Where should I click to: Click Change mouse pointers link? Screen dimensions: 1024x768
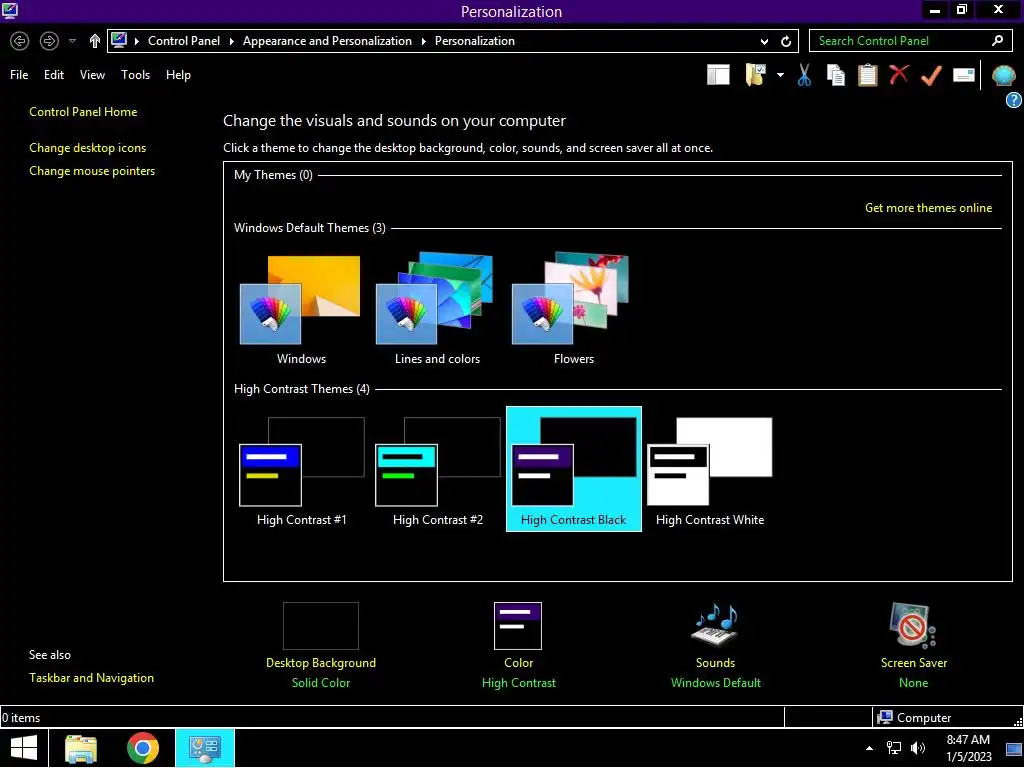point(92,170)
